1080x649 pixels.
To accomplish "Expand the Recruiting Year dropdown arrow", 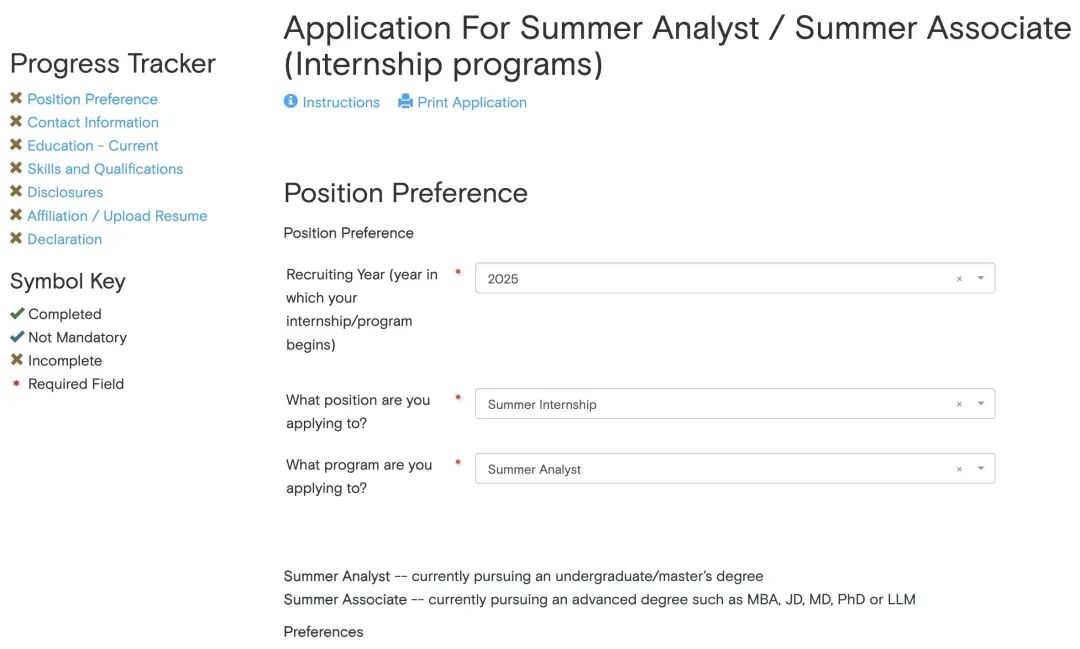I will 981,279.
